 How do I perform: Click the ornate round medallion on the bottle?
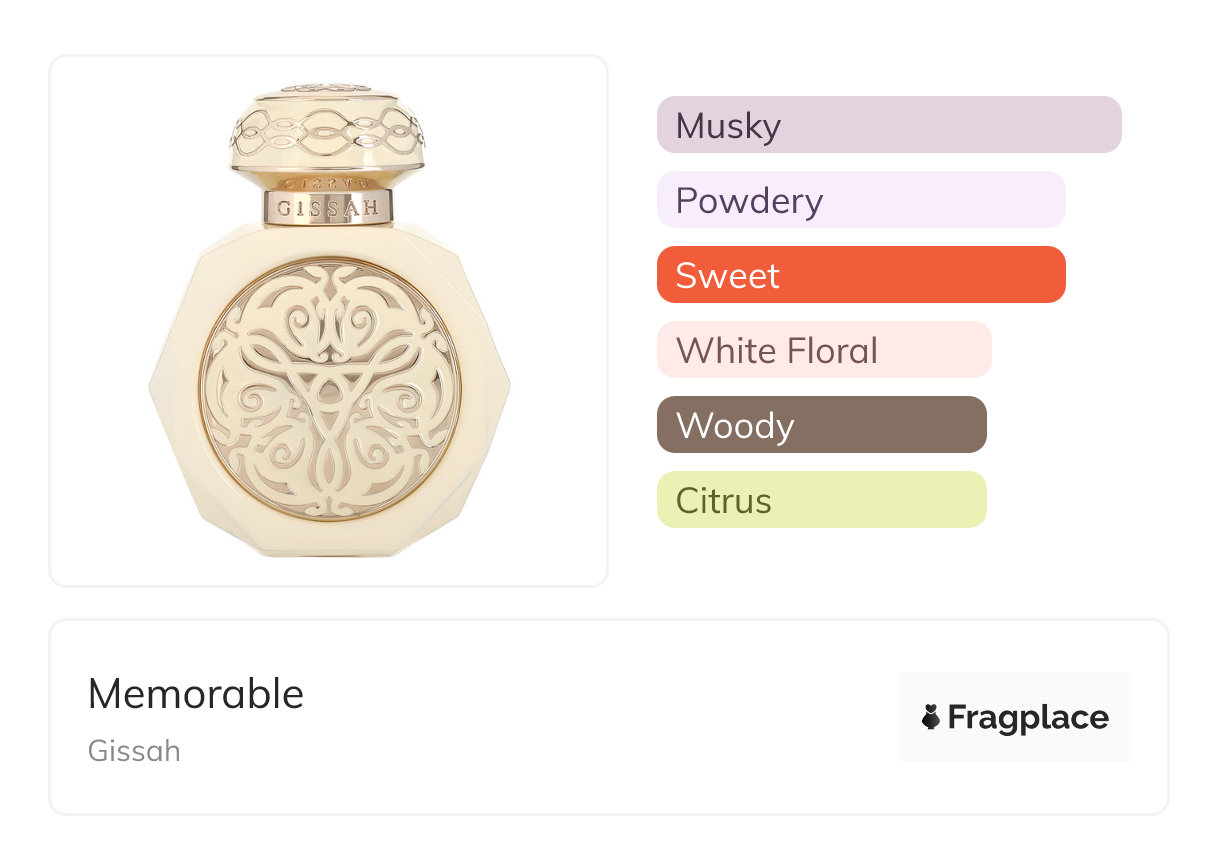[328, 389]
